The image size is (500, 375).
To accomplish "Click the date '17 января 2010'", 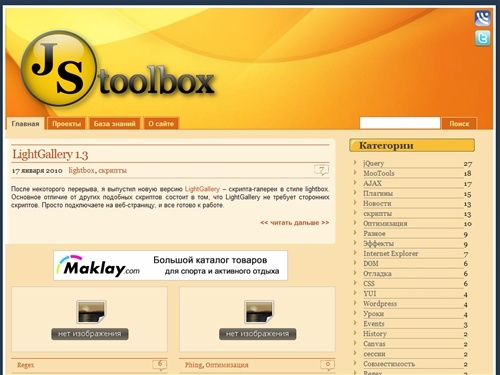I will (37, 171).
